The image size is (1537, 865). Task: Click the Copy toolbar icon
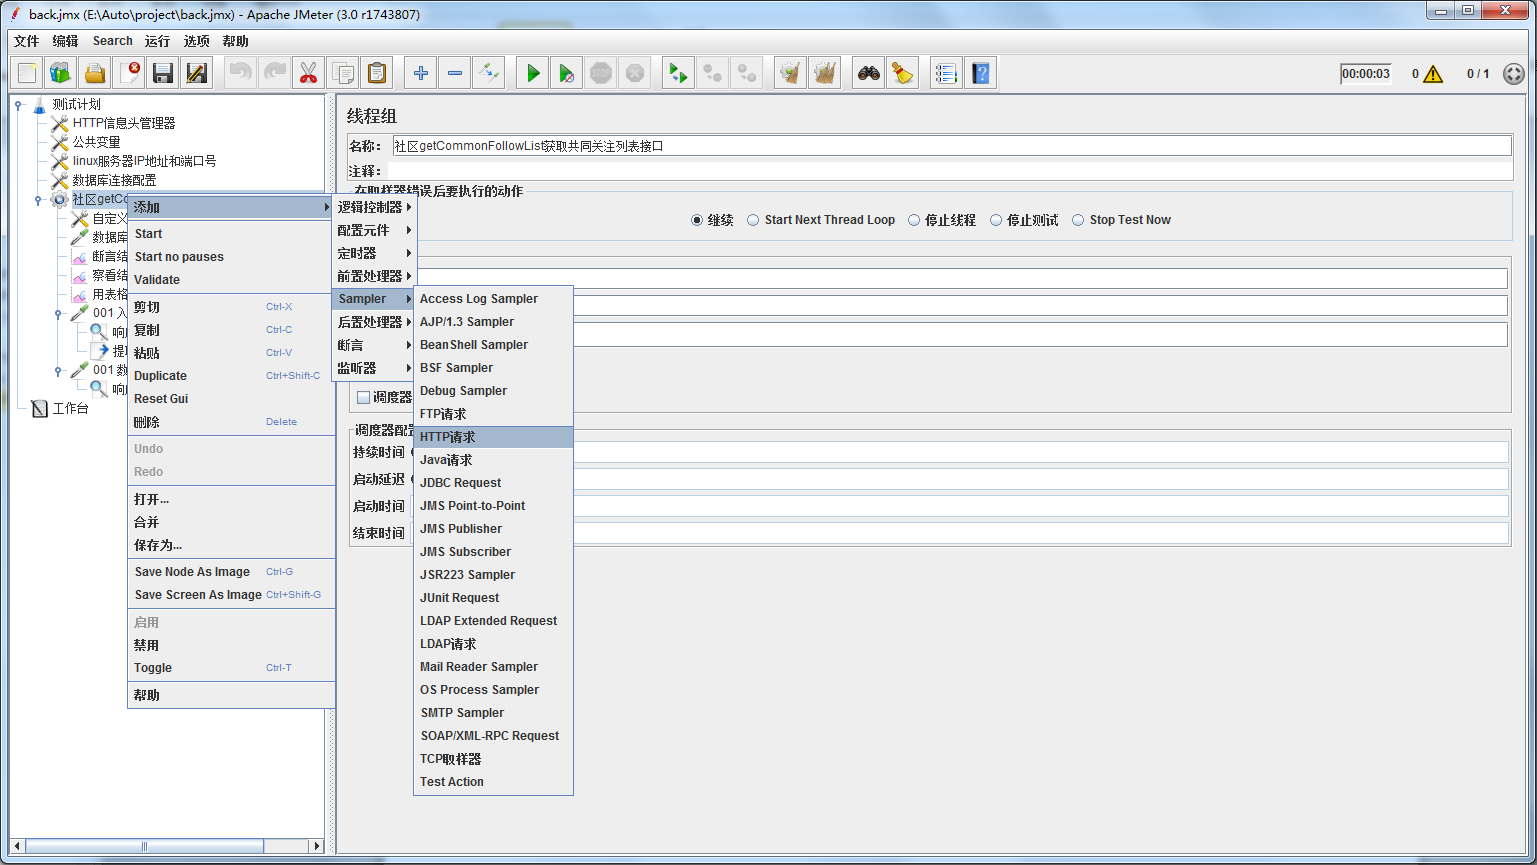point(342,73)
